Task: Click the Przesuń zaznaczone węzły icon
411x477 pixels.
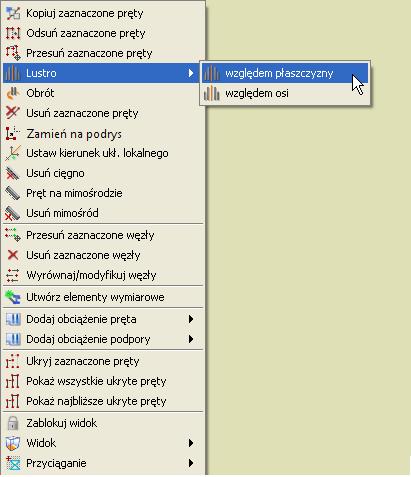Action: tap(13, 235)
